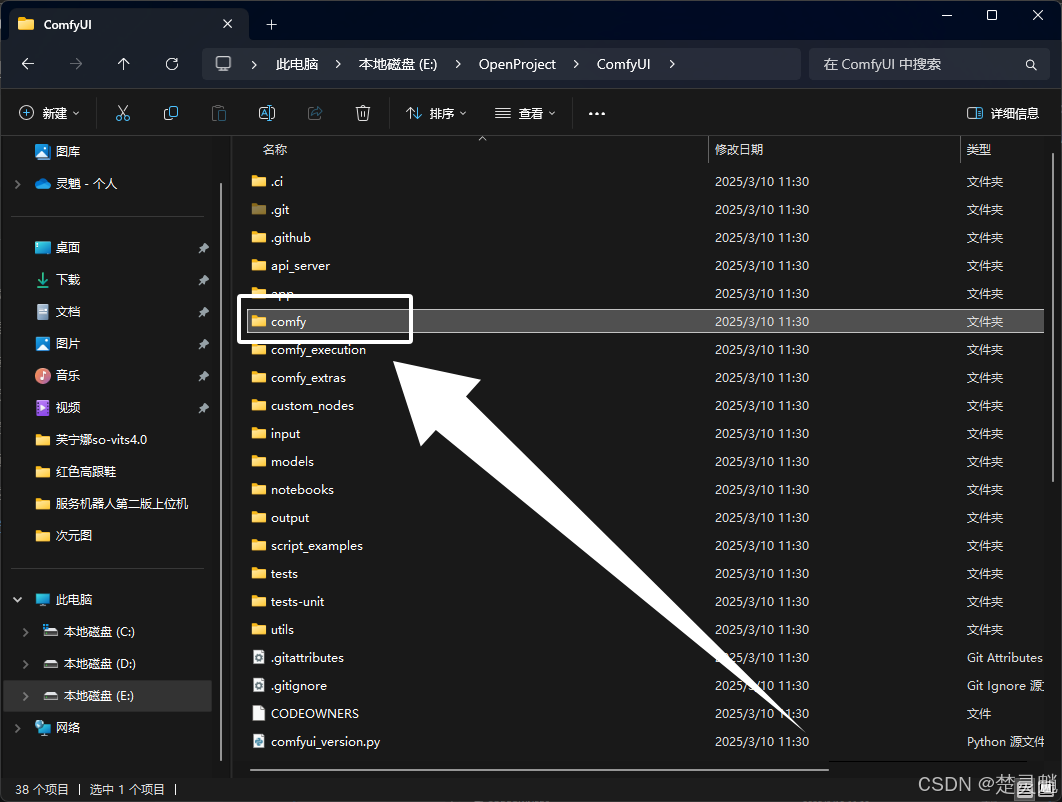The height and width of the screenshot is (802, 1062).
Task: Expand 本地磁盘 (D:) in tree
Action: [x=26, y=664]
